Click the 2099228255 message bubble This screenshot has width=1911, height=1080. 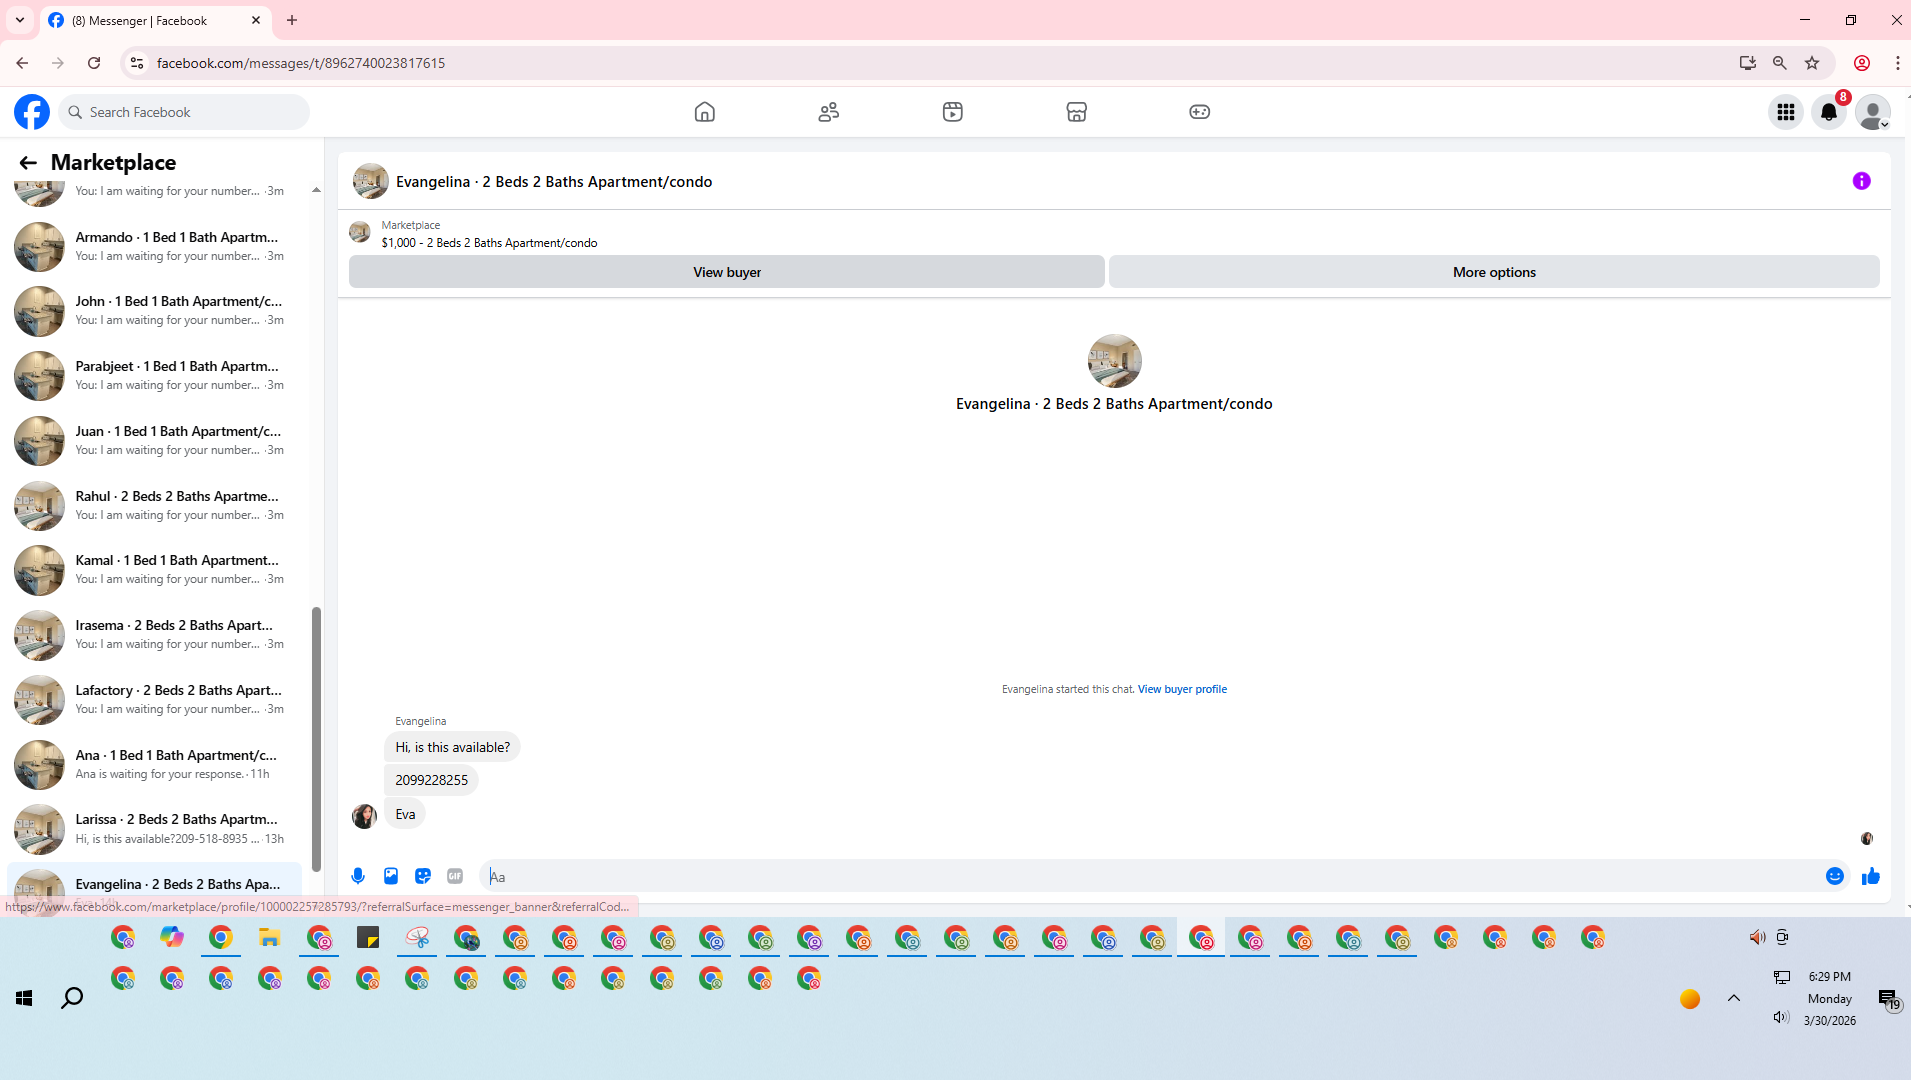click(431, 780)
